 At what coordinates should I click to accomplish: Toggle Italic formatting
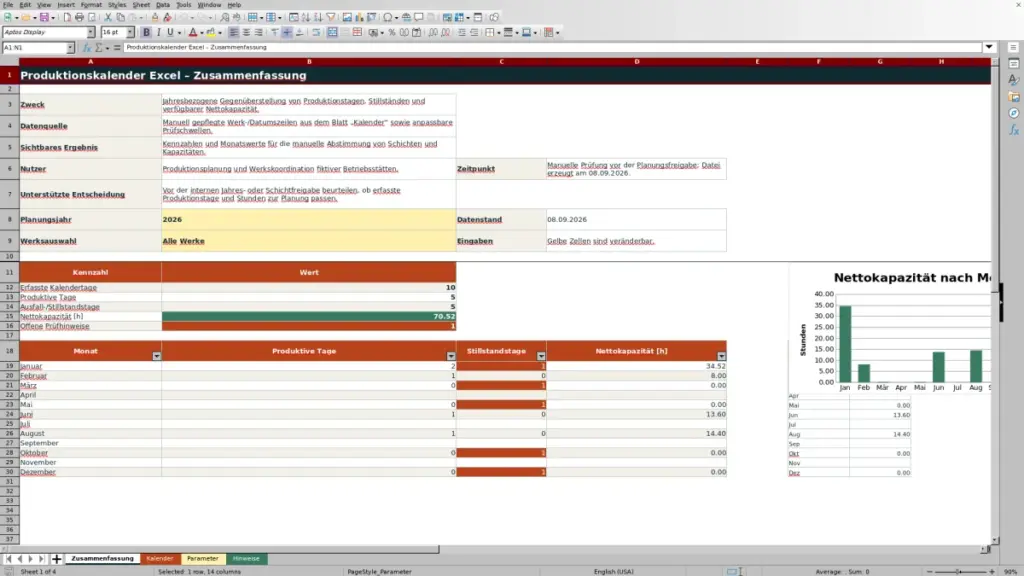(159, 33)
